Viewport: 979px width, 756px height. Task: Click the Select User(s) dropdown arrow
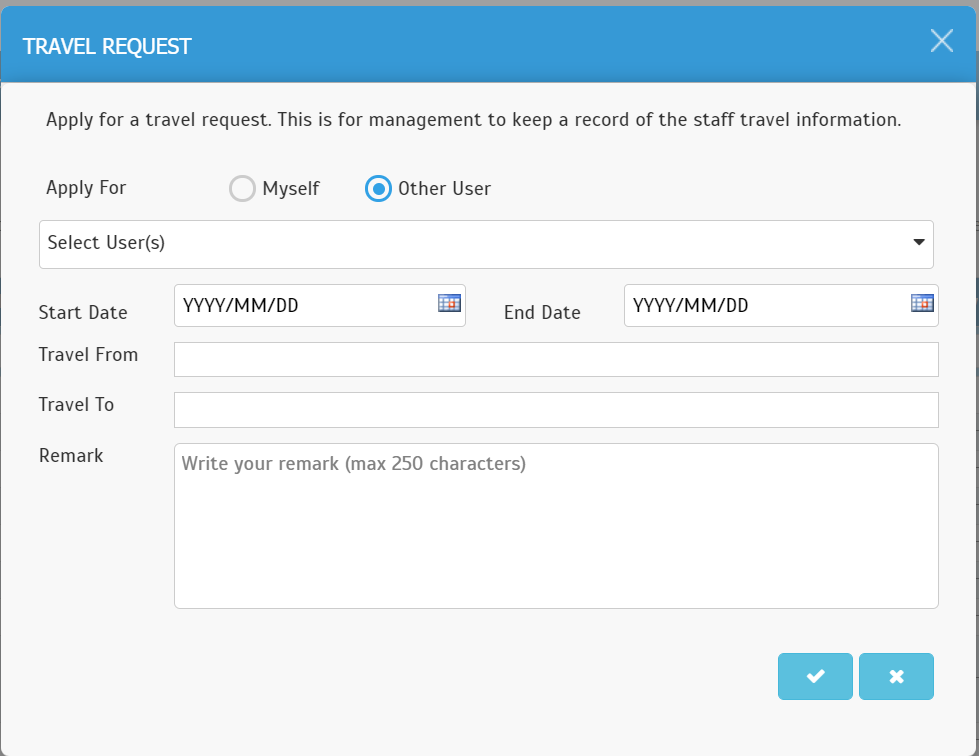pyautogui.click(x=918, y=242)
